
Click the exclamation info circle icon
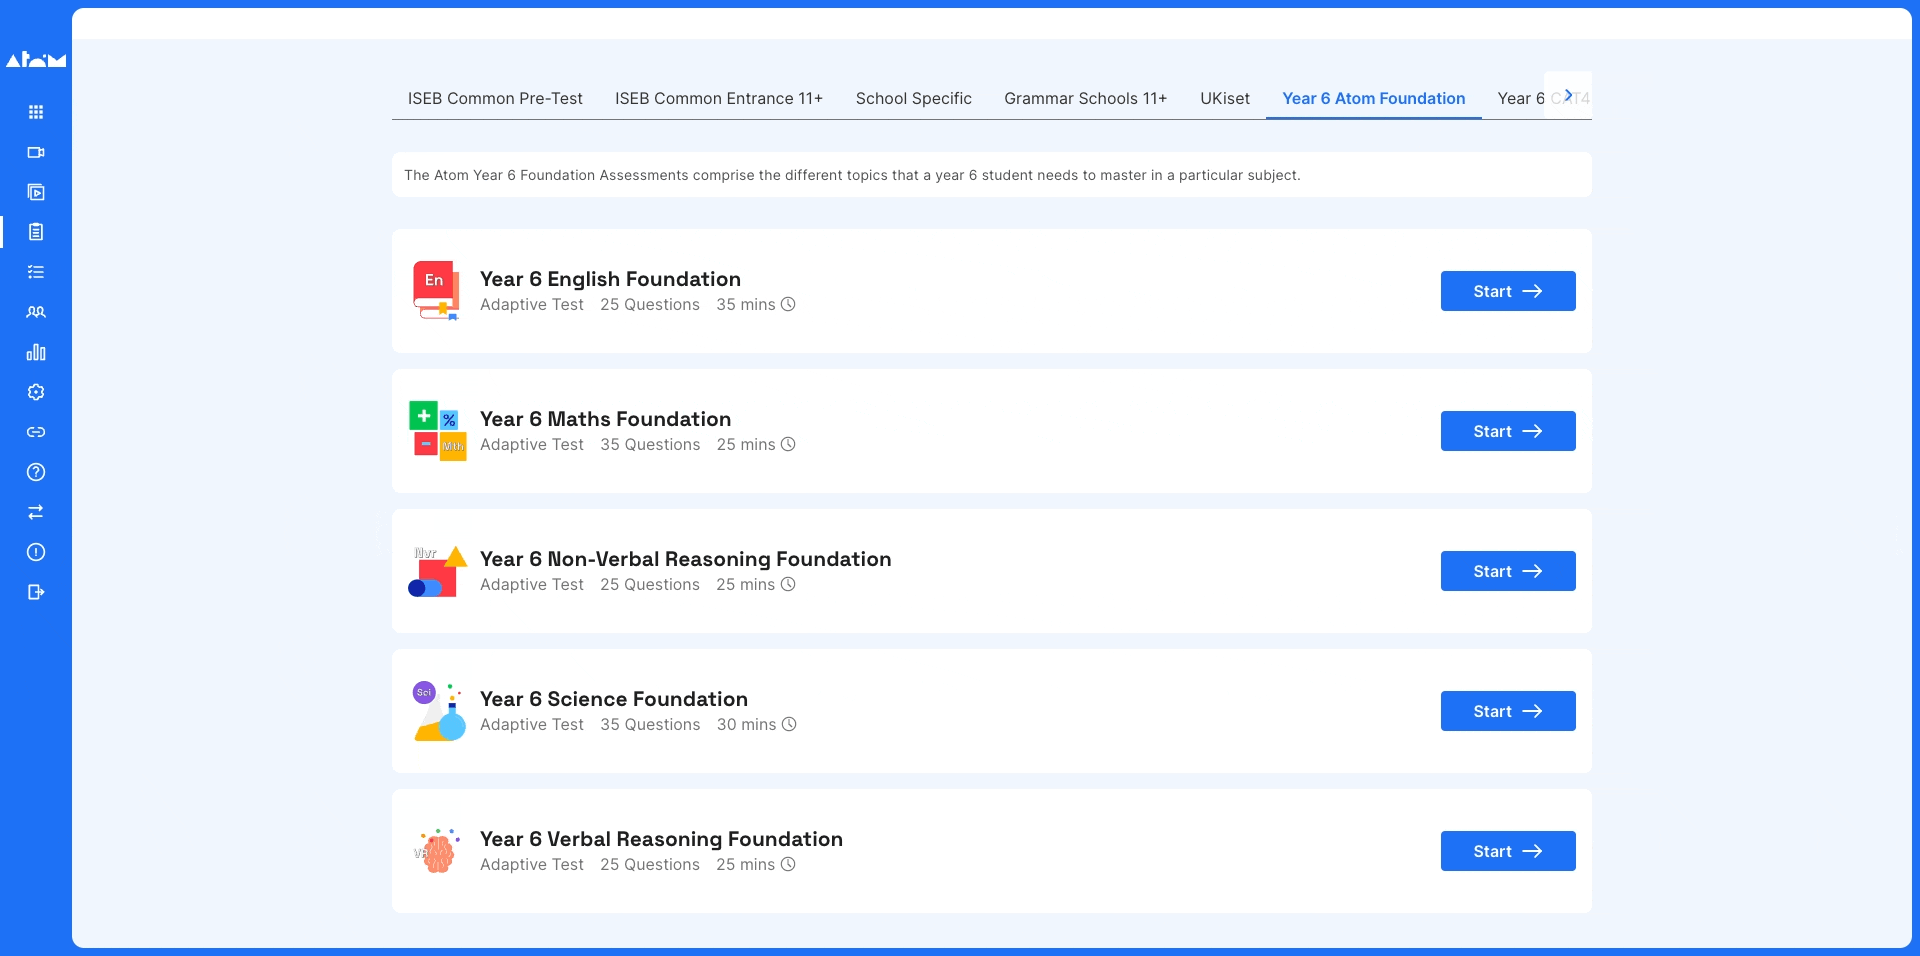pyautogui.click(x=36, y=552)
